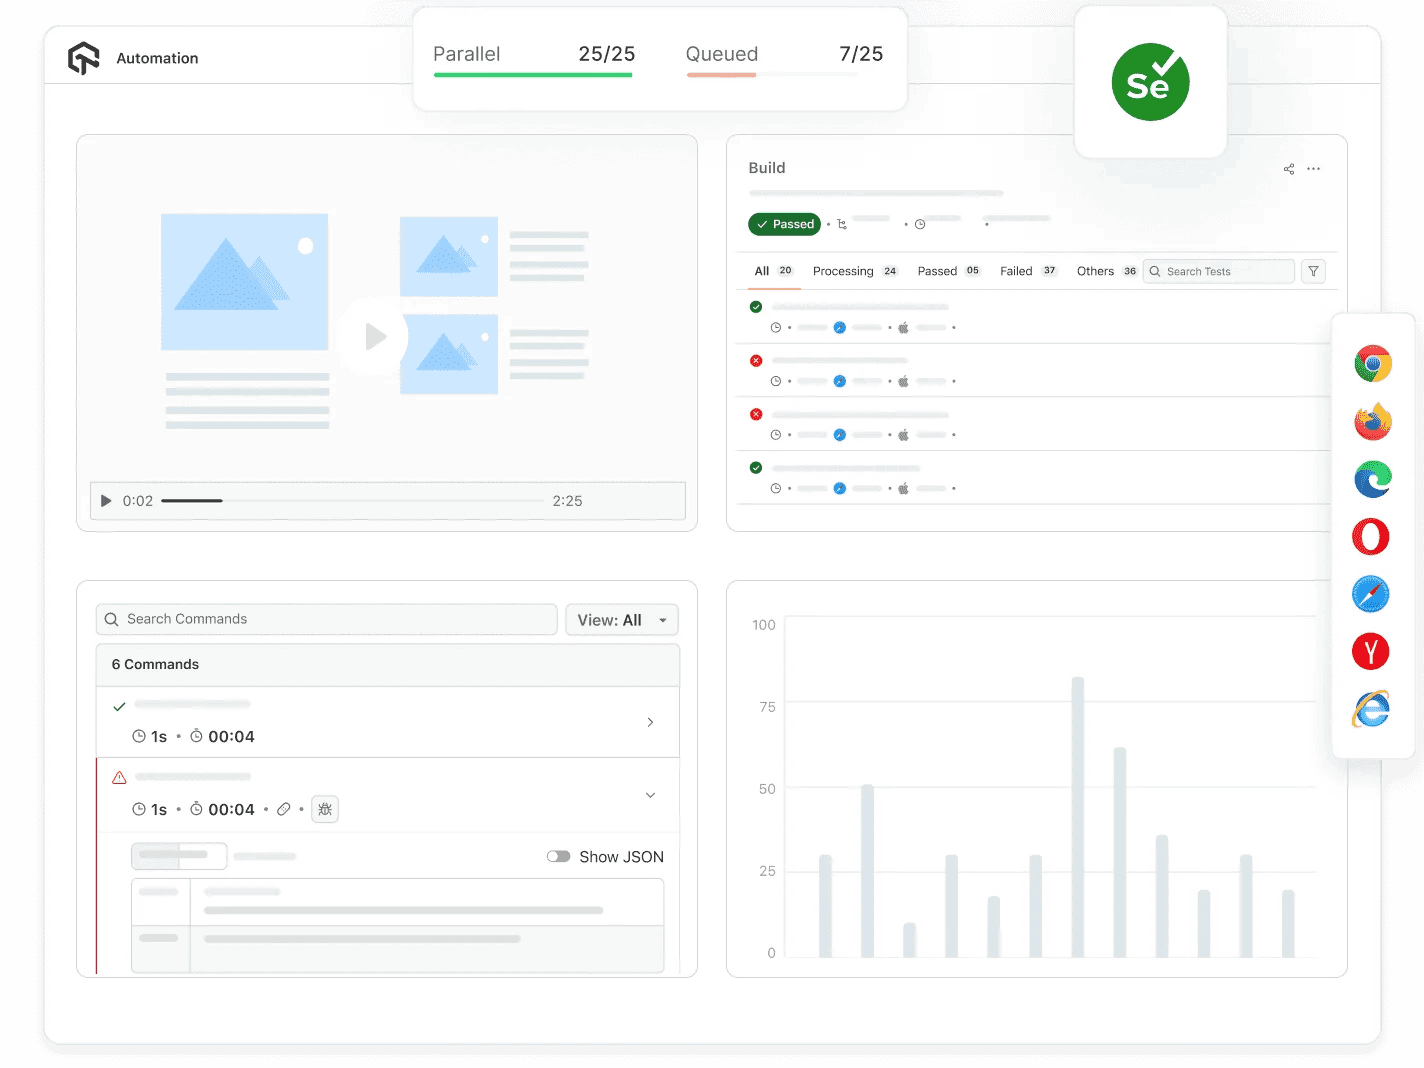Select the Firefox browser icon

coord(1372,421)
